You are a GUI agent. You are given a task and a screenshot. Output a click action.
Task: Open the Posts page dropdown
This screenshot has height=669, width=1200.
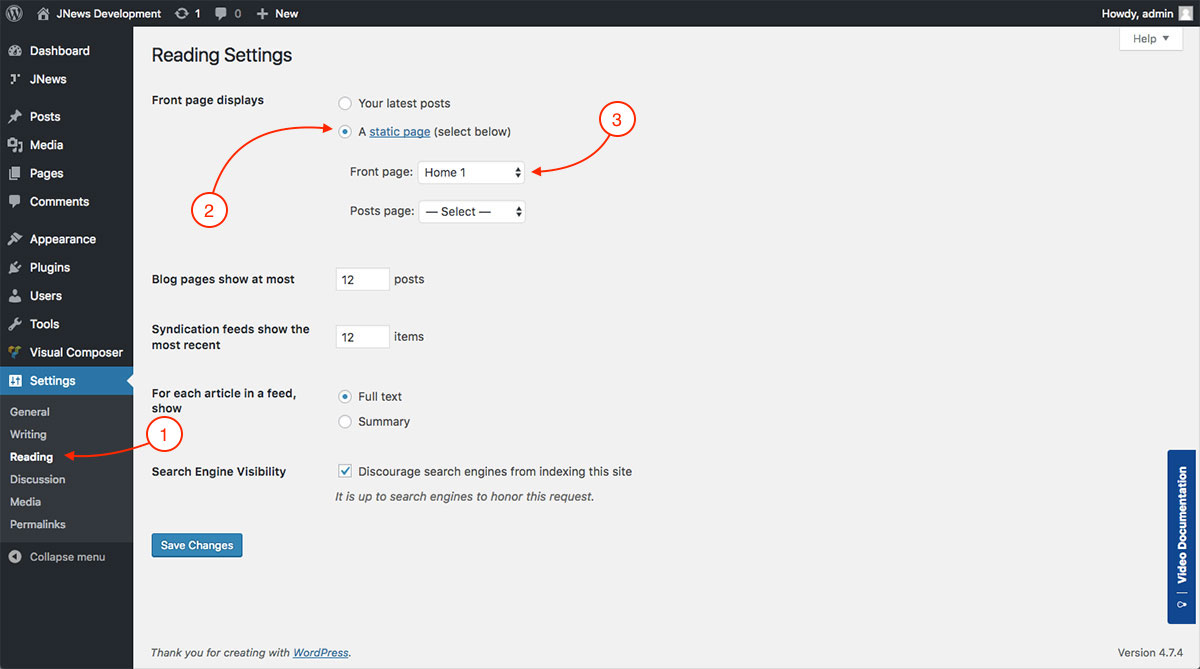coord(471,212)
